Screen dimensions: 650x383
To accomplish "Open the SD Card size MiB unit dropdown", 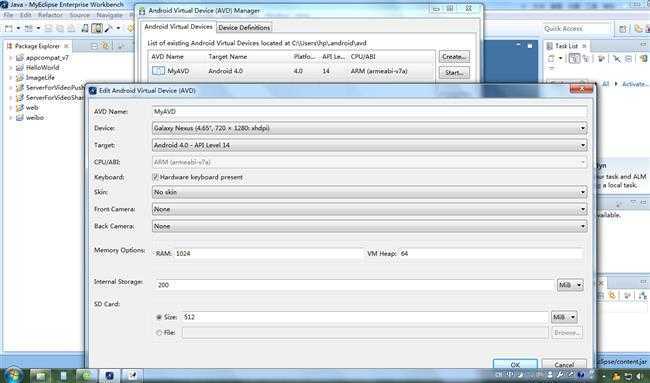I will click(x=564, y=317).
